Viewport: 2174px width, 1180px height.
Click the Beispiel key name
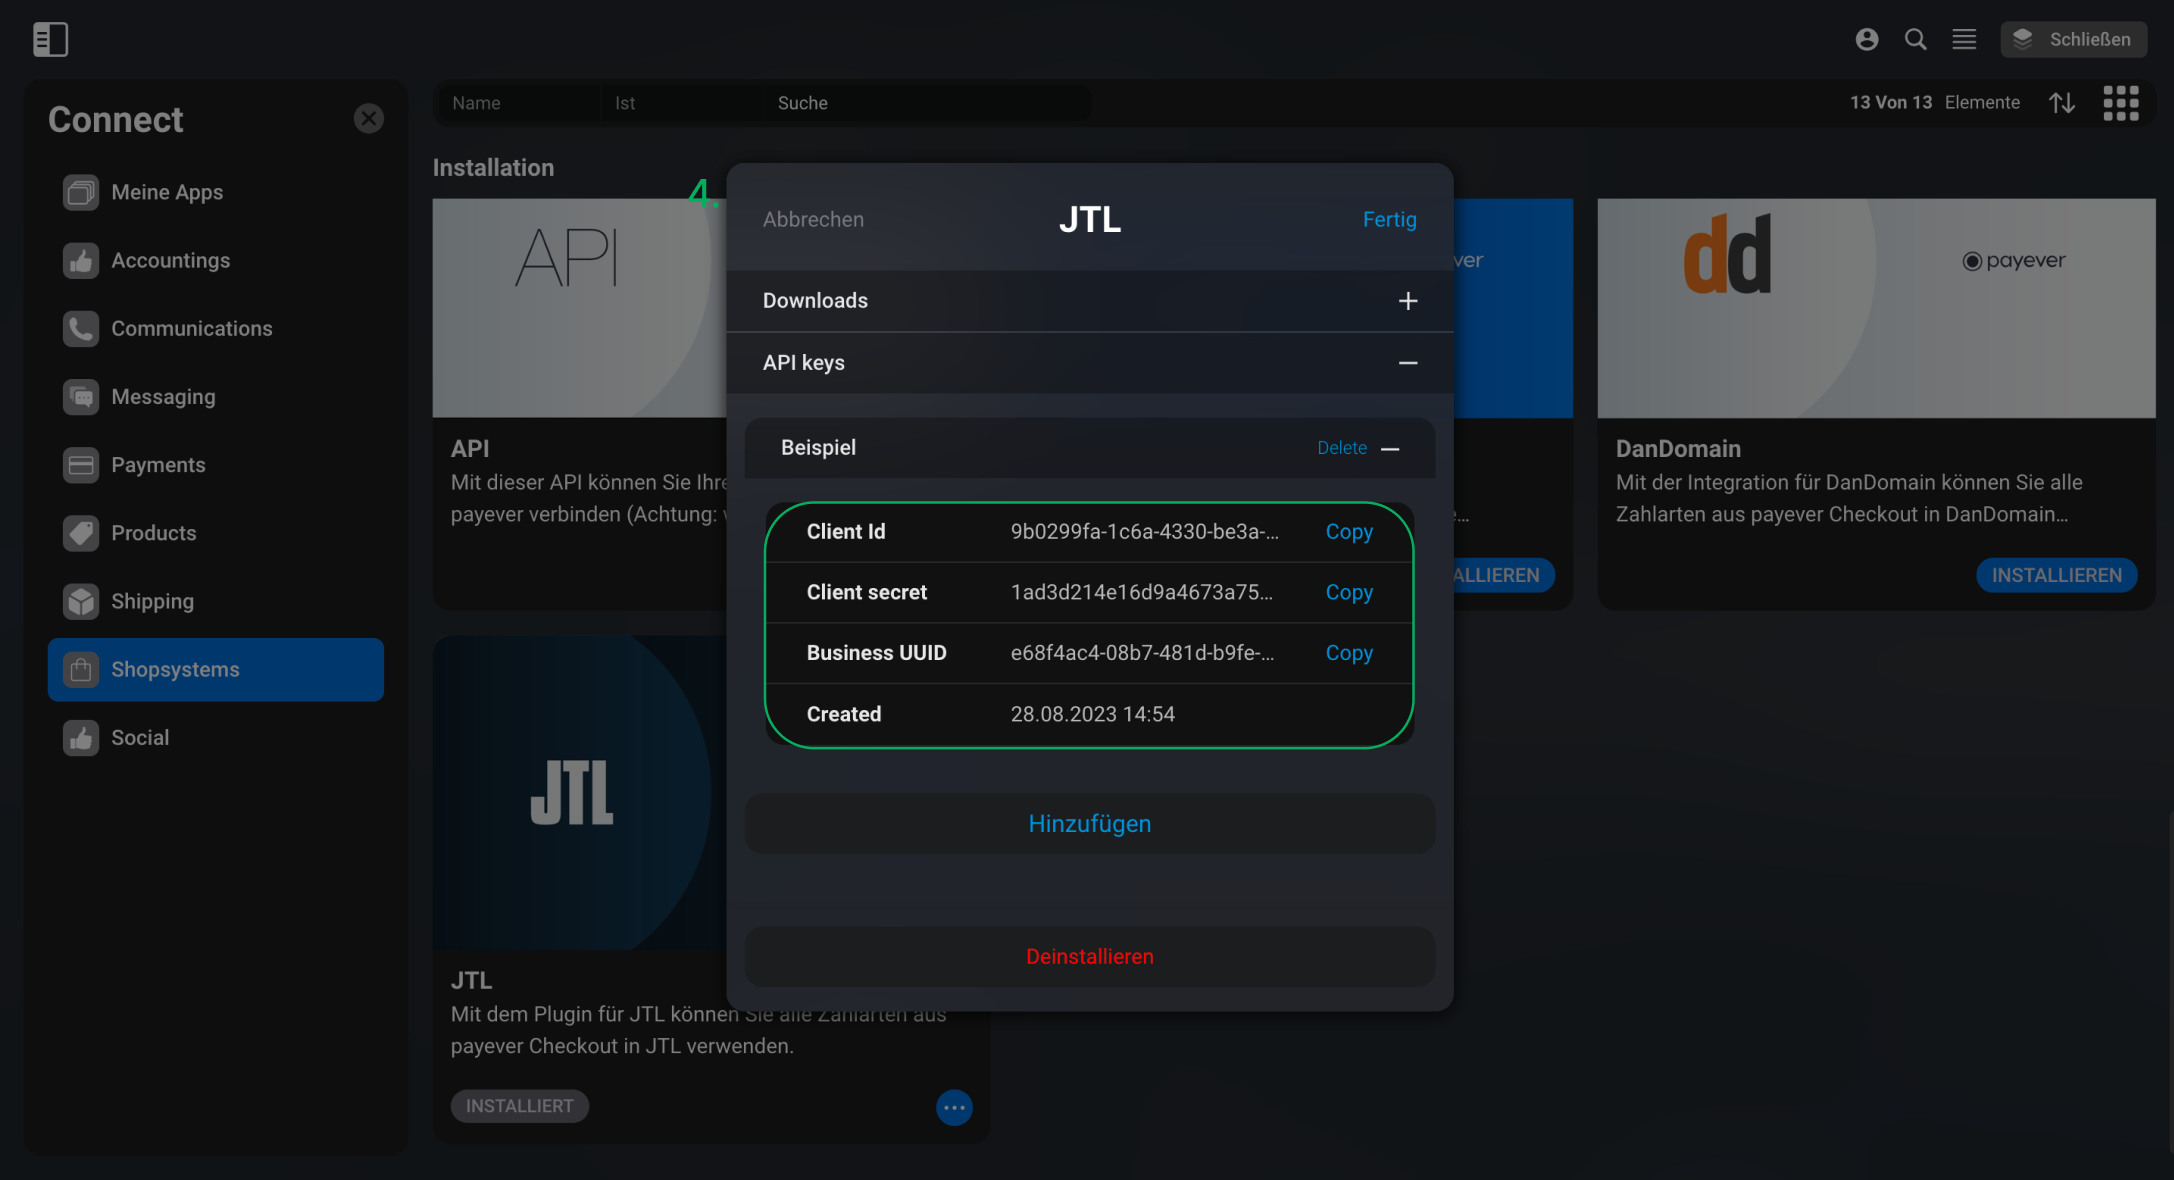[818, 448]
